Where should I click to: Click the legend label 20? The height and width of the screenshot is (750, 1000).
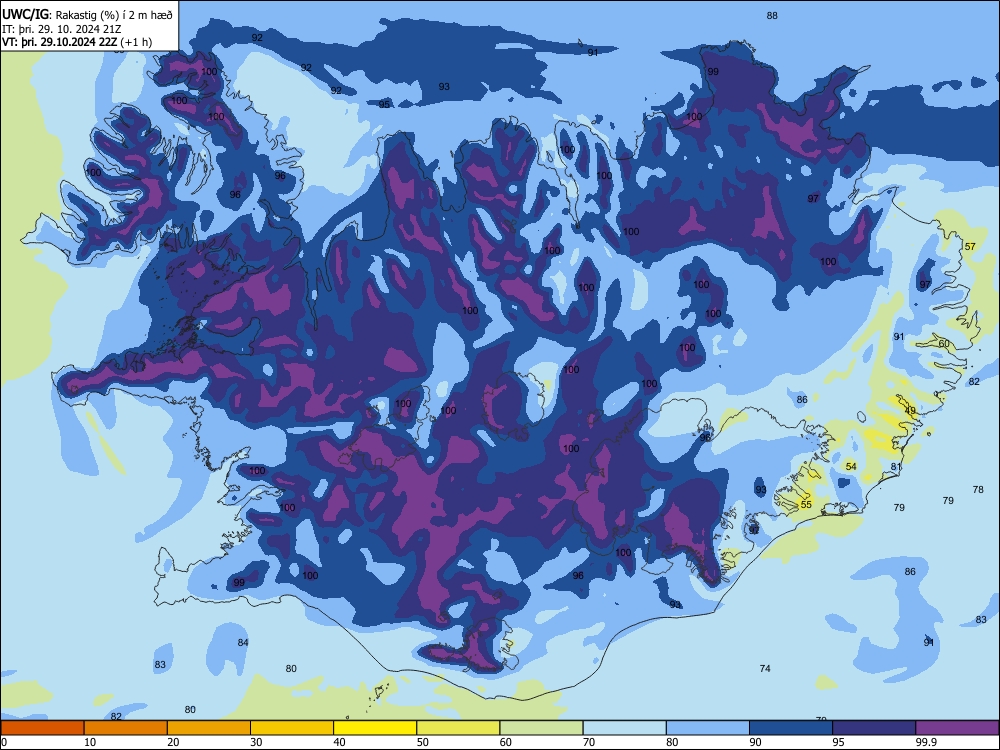(x=173, y=742)
